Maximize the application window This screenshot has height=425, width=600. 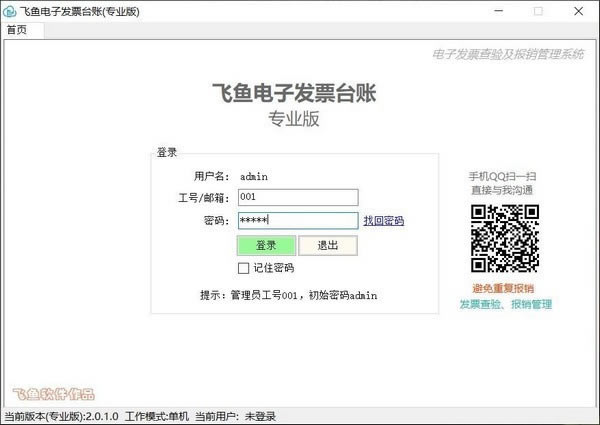click(x=538, y=11)
